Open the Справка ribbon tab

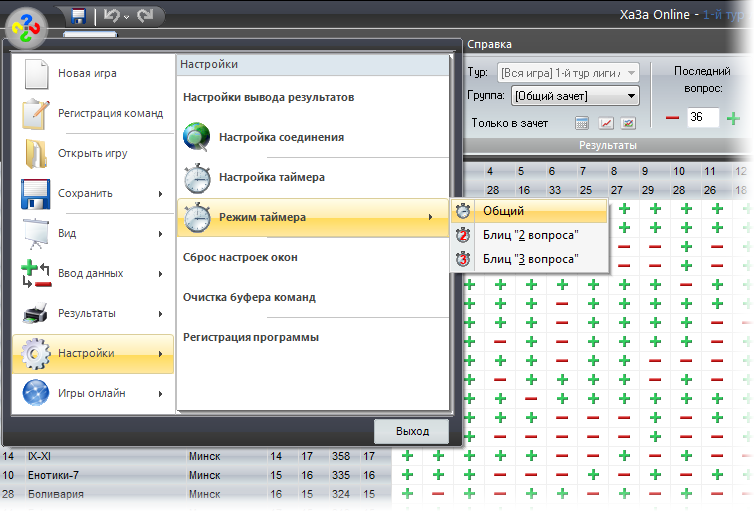(489, 44)
